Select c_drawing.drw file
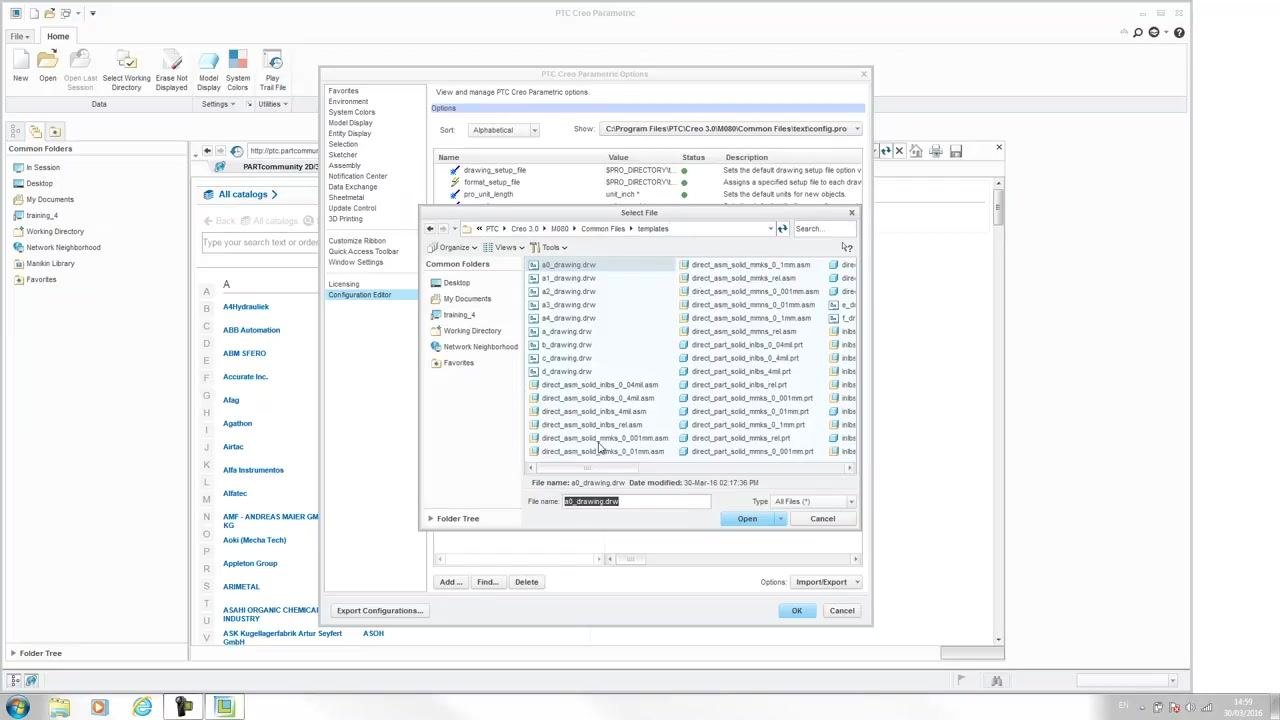This screenshot has height=720, width=1280. (566, 358)
